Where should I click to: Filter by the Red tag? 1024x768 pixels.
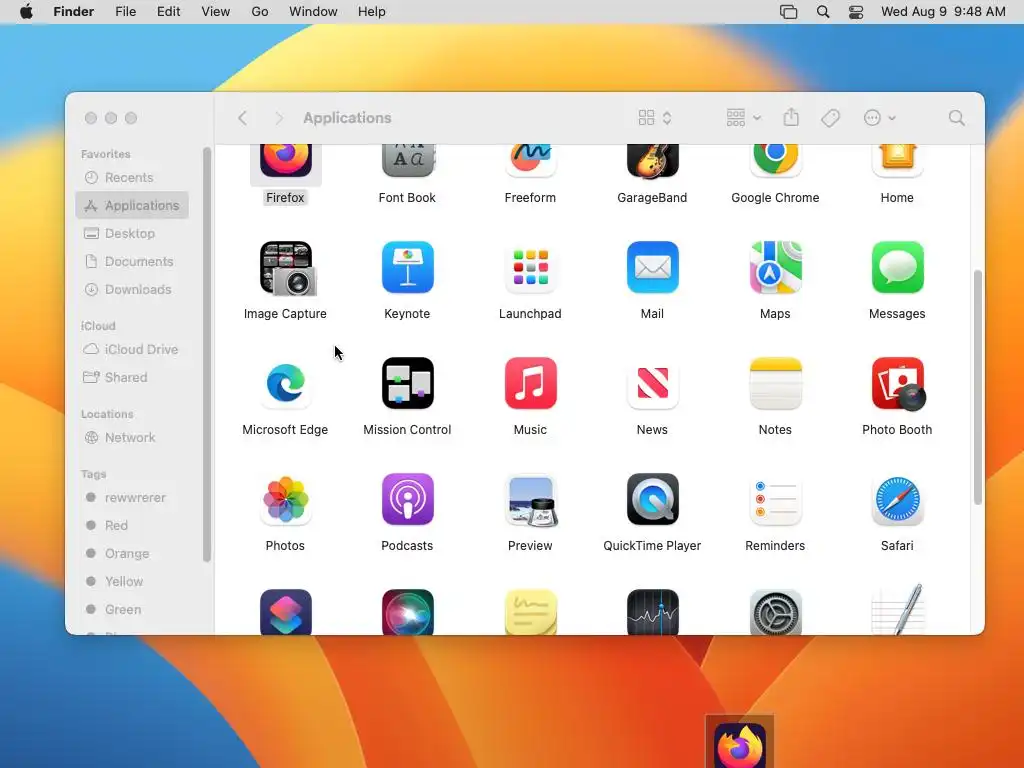[133, 526]
